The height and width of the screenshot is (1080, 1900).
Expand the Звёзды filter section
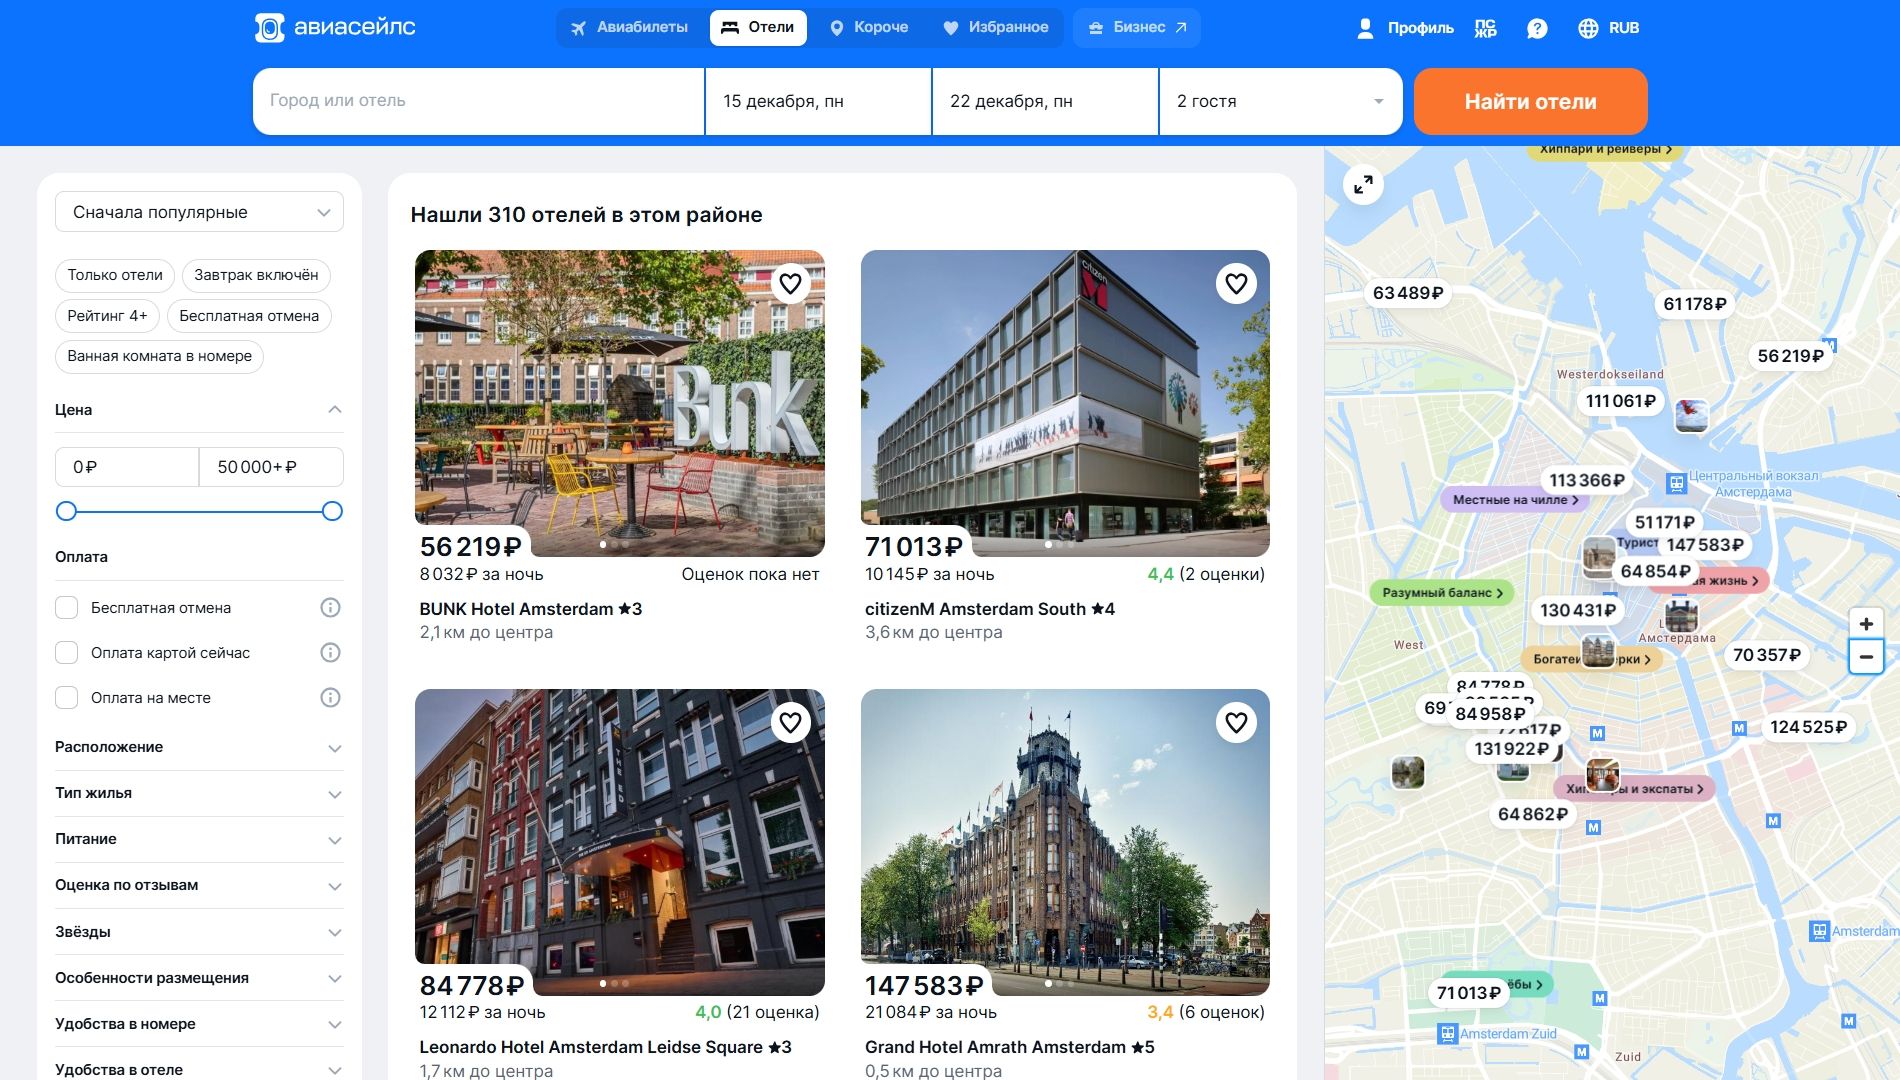tap(199, 932)
